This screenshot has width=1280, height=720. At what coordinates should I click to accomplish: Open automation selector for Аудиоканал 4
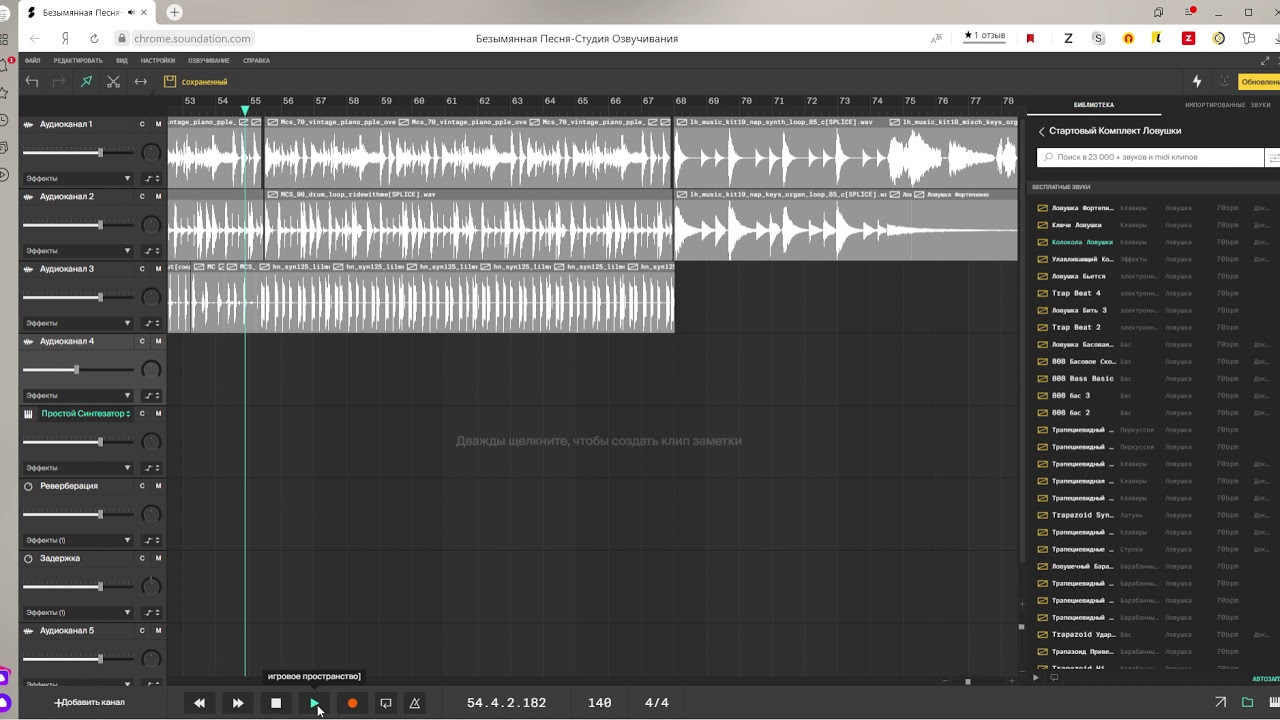point(152,396)
